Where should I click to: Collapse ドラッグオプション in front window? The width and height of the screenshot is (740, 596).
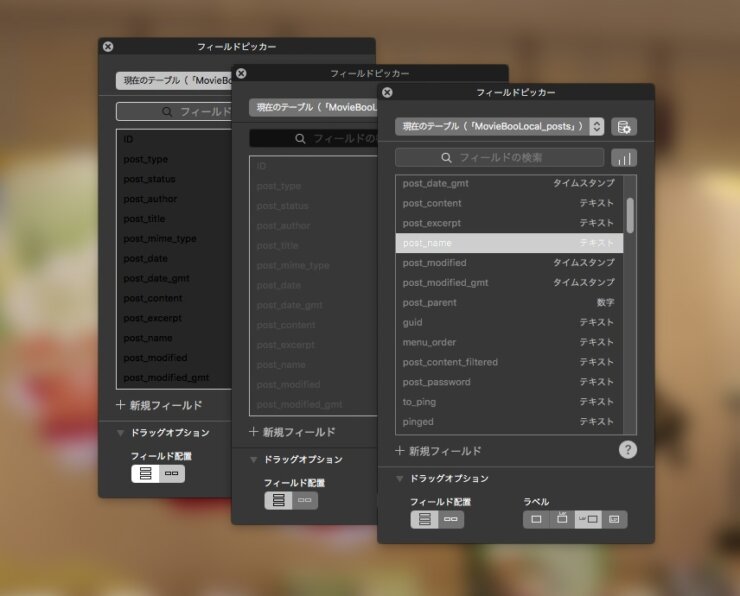400,479
